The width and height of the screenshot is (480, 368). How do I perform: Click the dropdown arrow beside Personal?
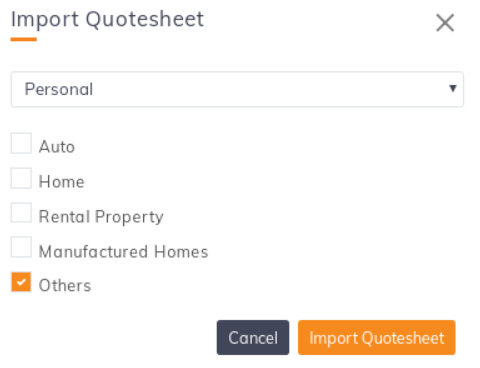(x=452, y=88)
